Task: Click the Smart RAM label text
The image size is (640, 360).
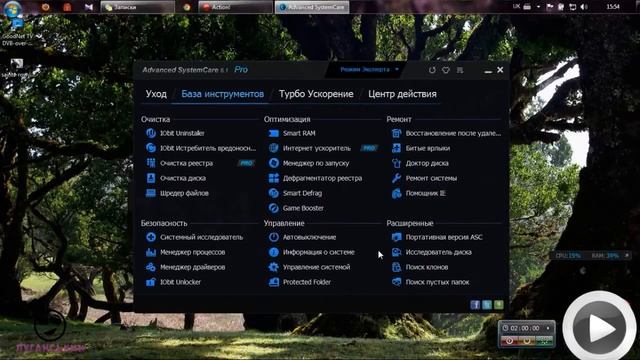Action: pyautogui.click(x=299, y=133)
